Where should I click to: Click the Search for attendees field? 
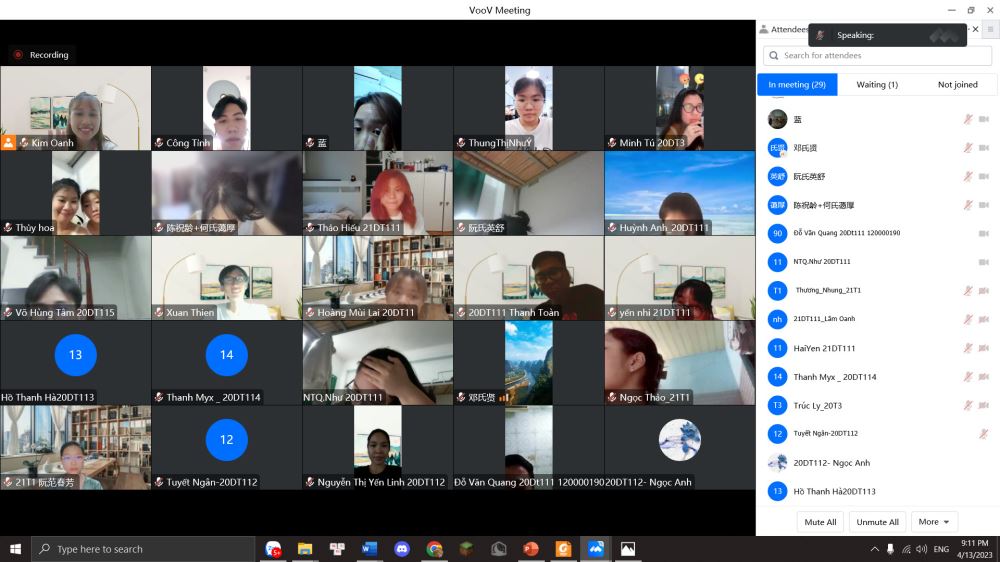pos(877,56)
